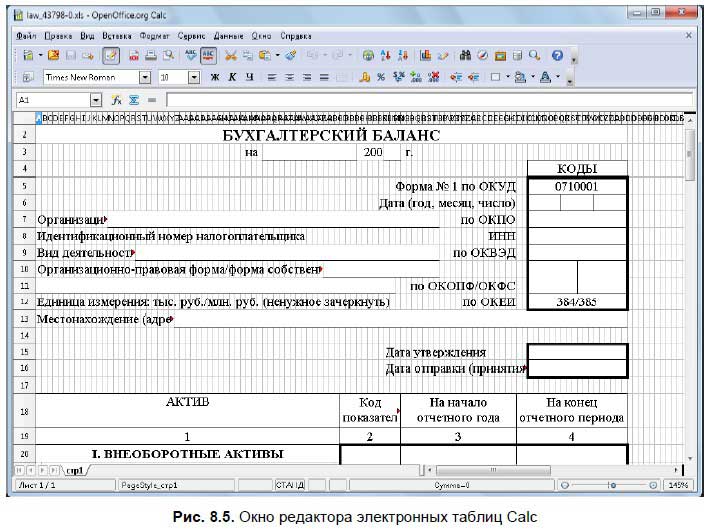Open the Function Wizard (fx) icon

click(117, 100)
